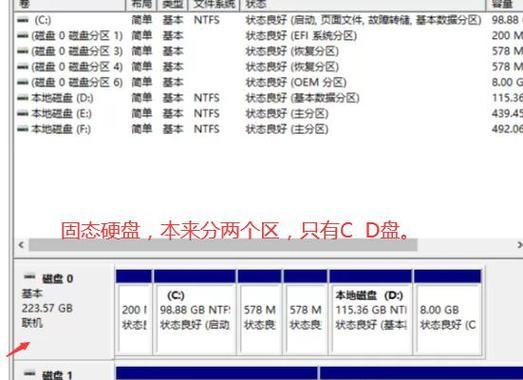523x380 pixels.
Task: Sort by the 状态 column header
Action: click(363, 4)
